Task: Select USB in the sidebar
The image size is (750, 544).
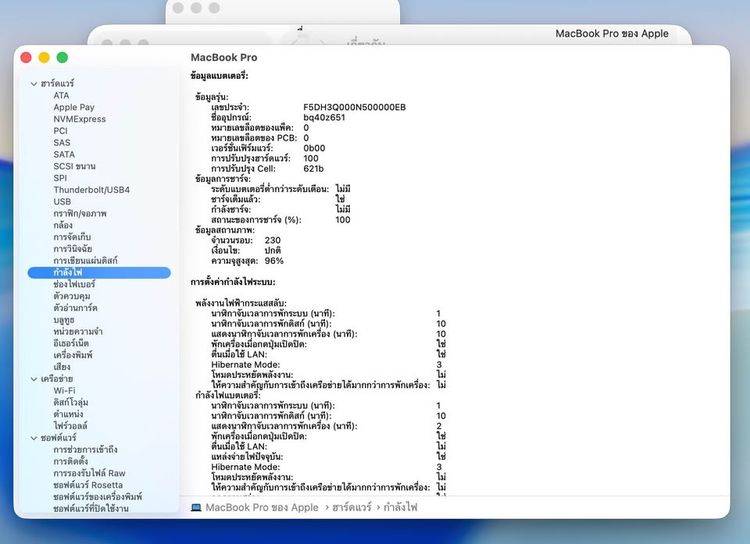Action: 62,201
